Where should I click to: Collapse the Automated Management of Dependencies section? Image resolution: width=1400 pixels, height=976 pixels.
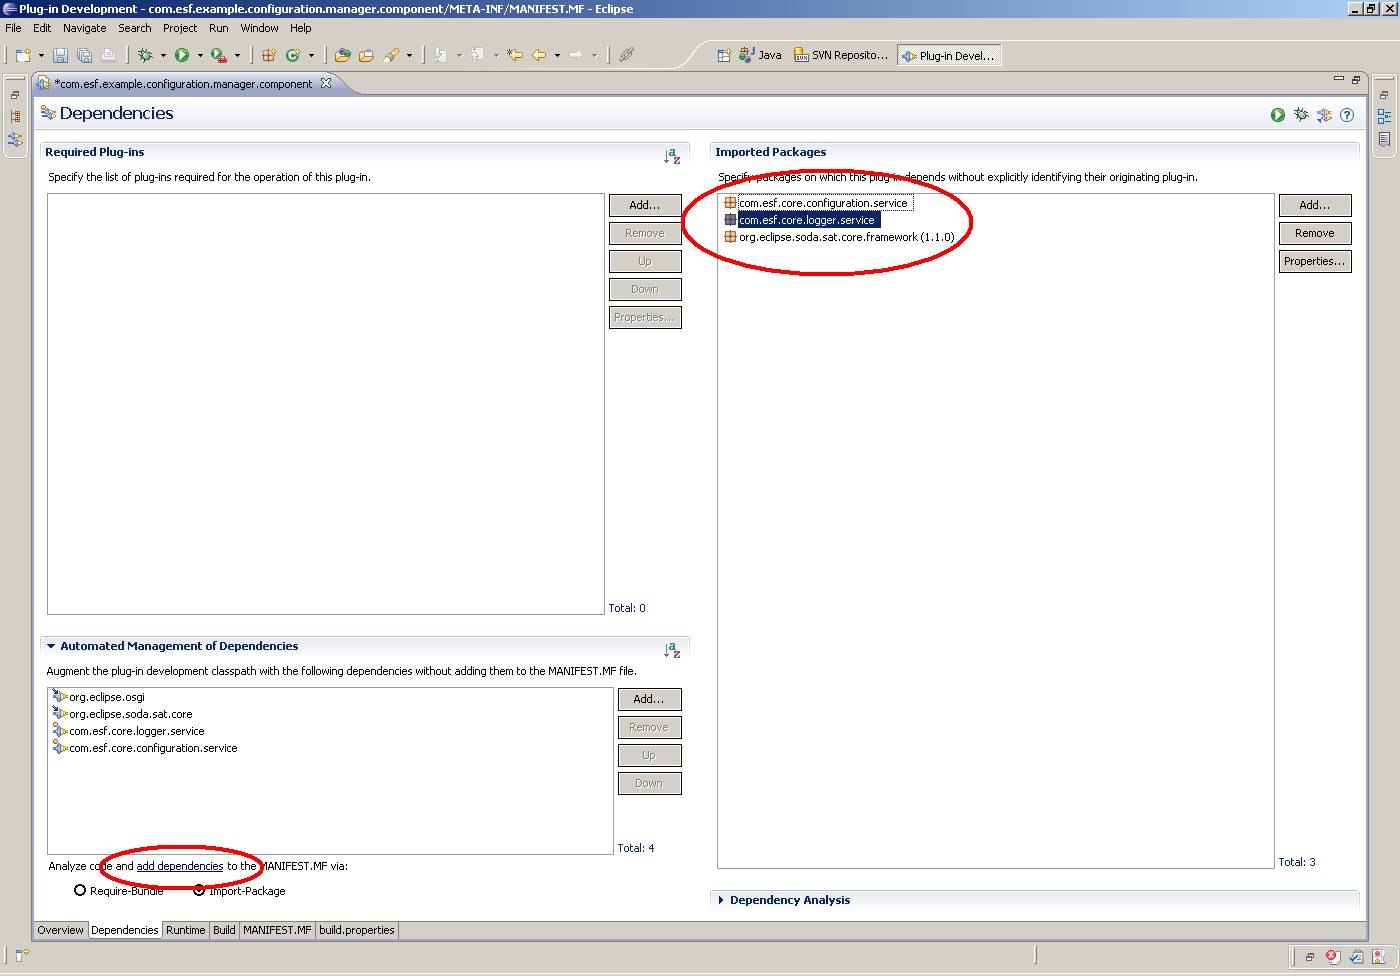pyautogui.click(x=51, y=646)
